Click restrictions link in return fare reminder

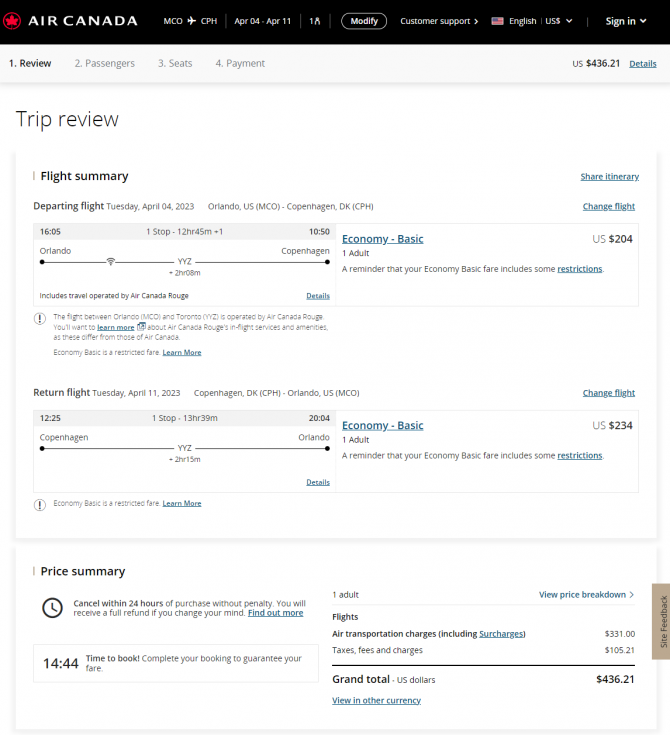pyautogui.click(x=580, y=456)
